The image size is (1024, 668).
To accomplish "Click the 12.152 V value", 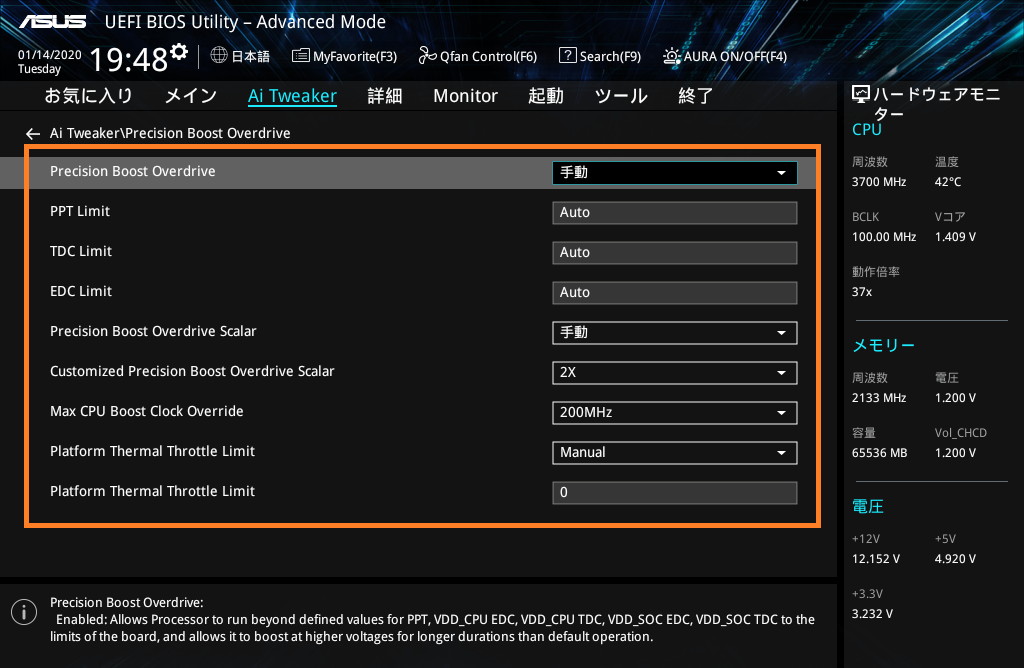I will click(876, 558).
